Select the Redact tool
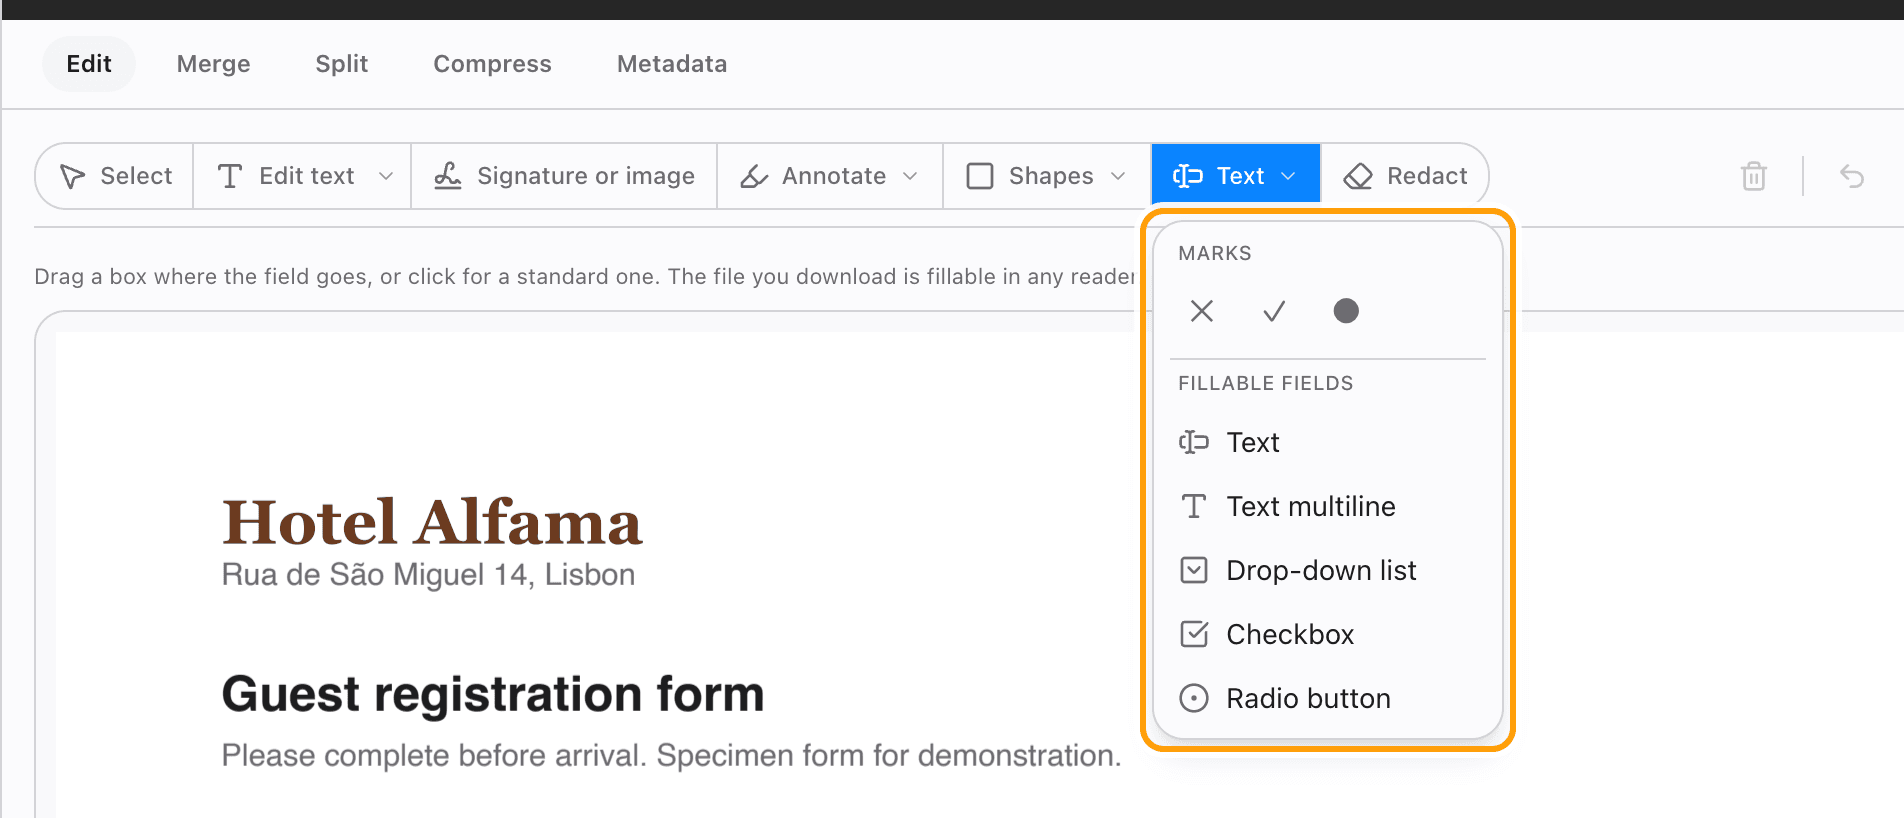 pyautogui.click(x=1405, y=176)
